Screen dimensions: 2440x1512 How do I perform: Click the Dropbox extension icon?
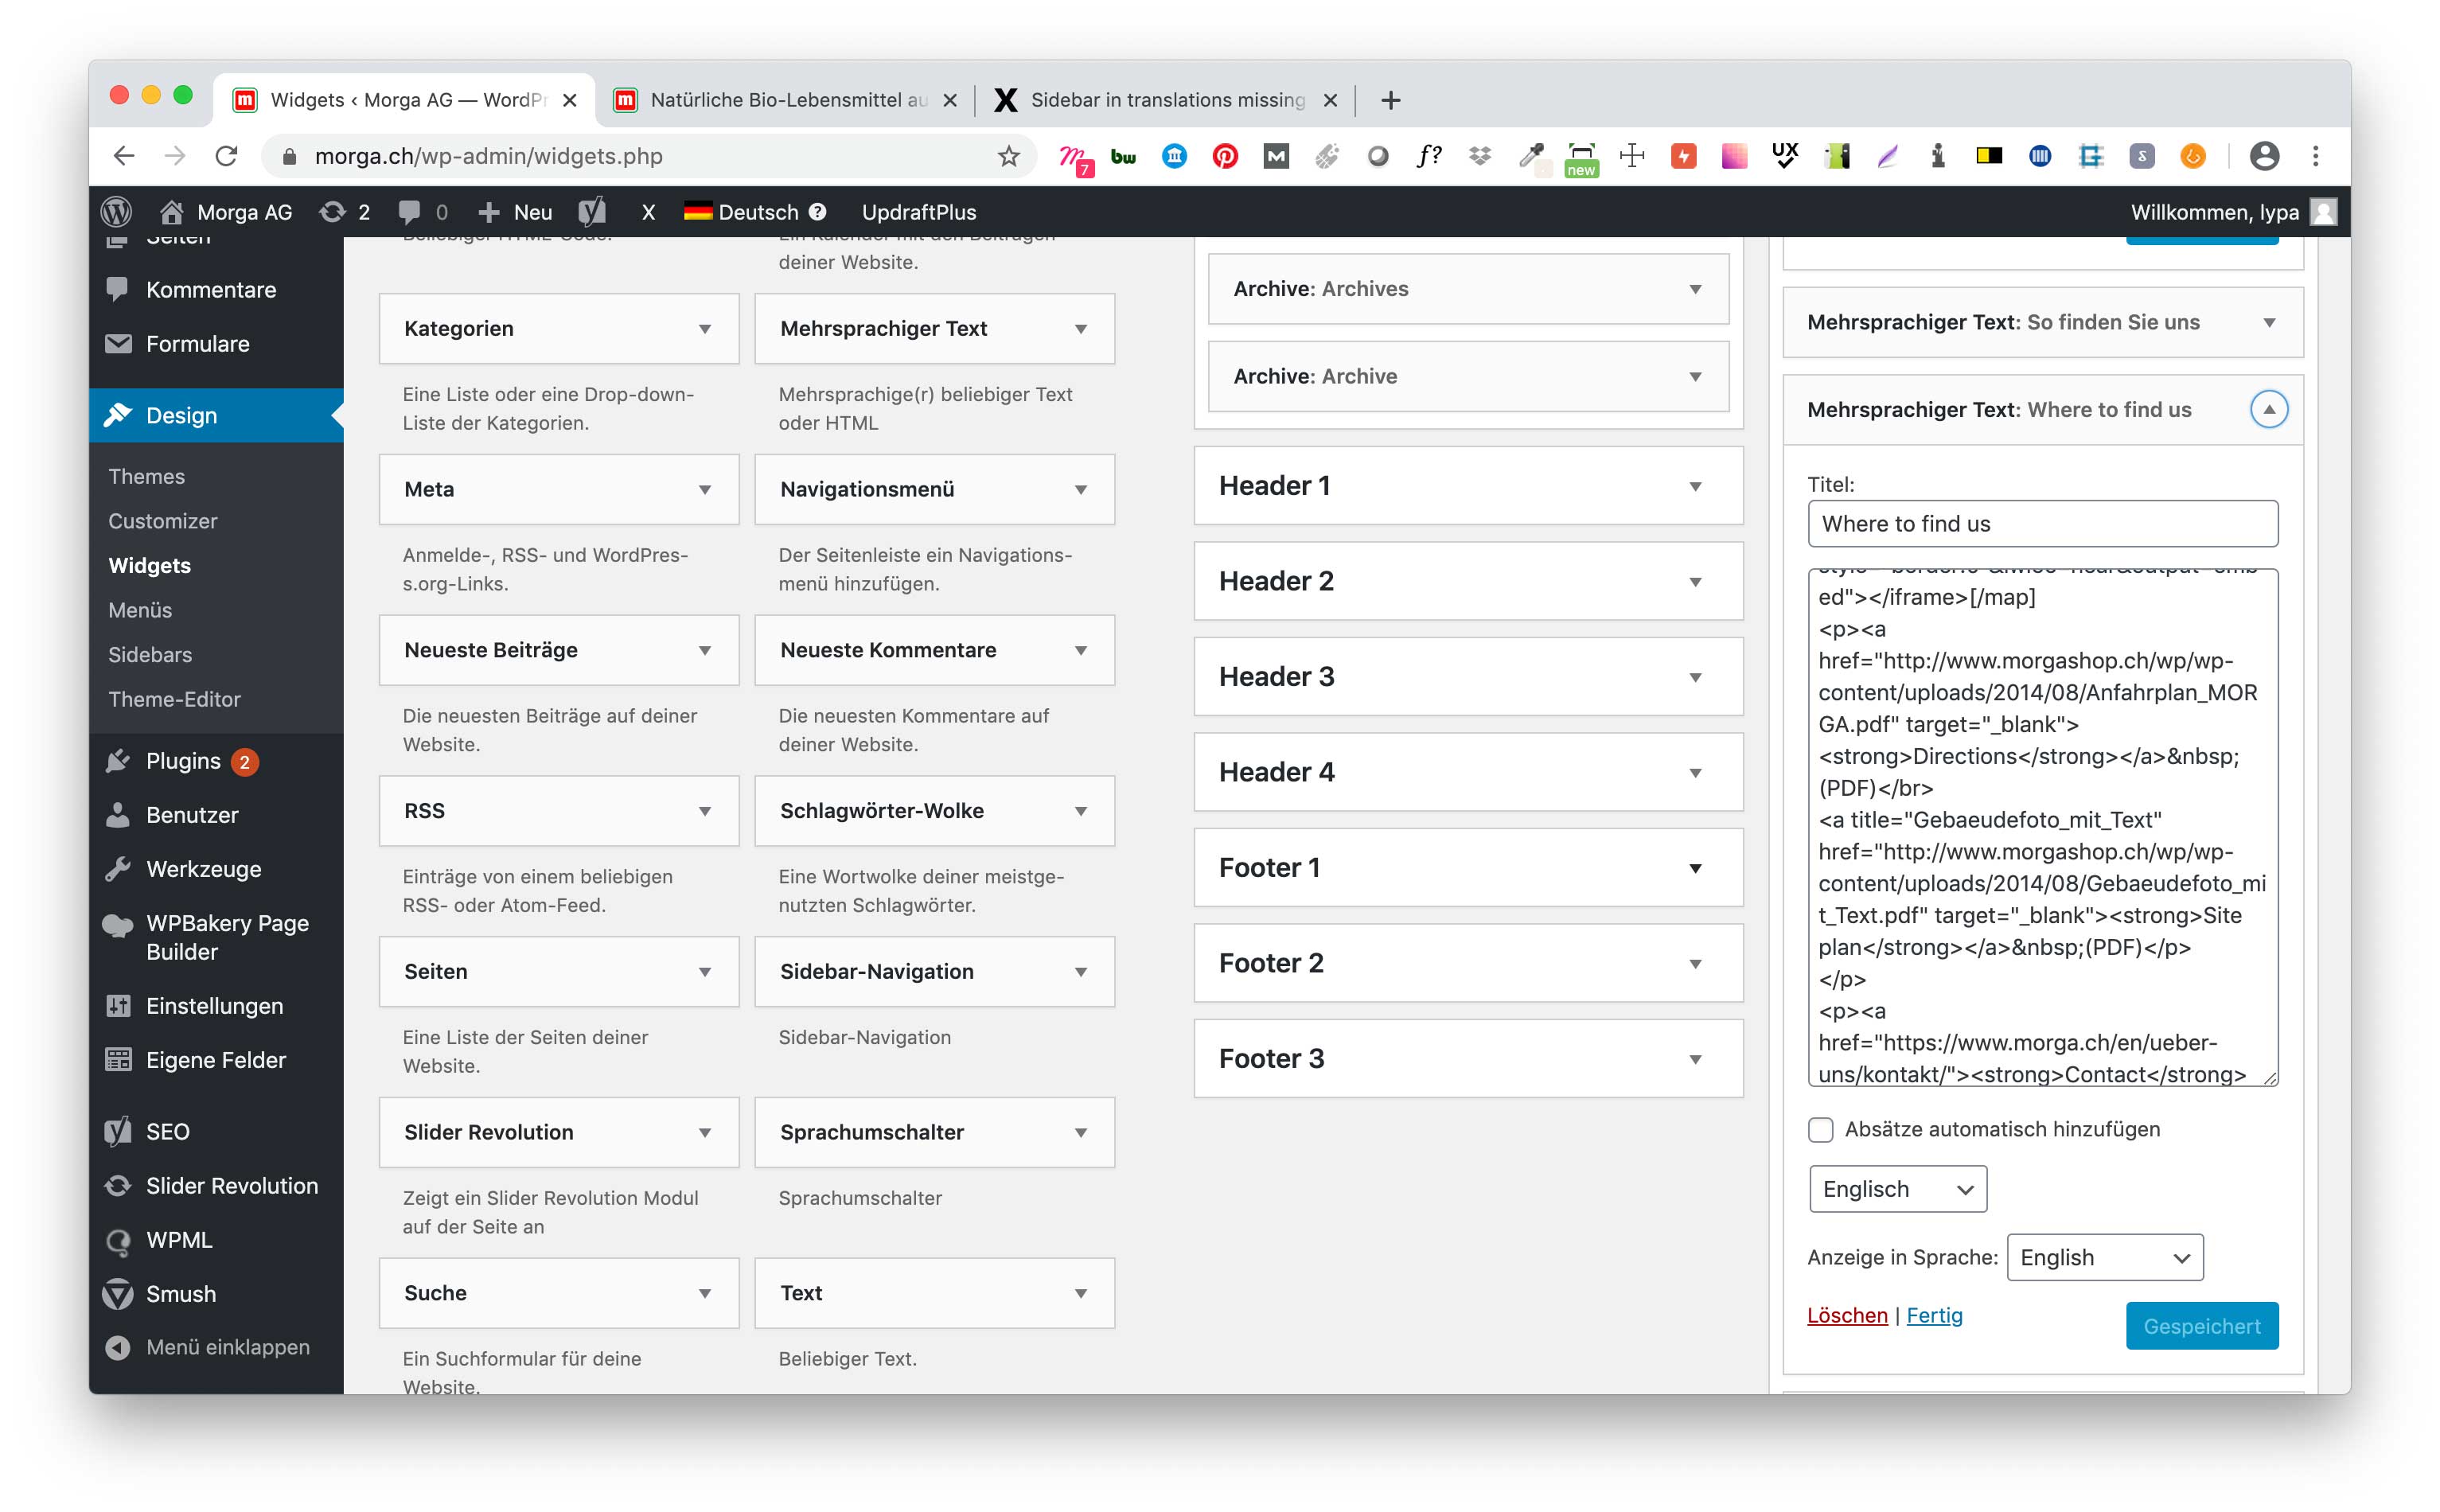1479,156
